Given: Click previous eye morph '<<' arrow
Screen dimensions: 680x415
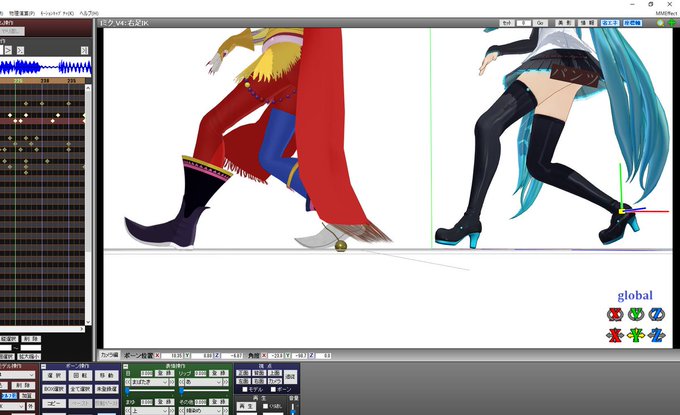Looking at the screenshot, I should (128, 382).
